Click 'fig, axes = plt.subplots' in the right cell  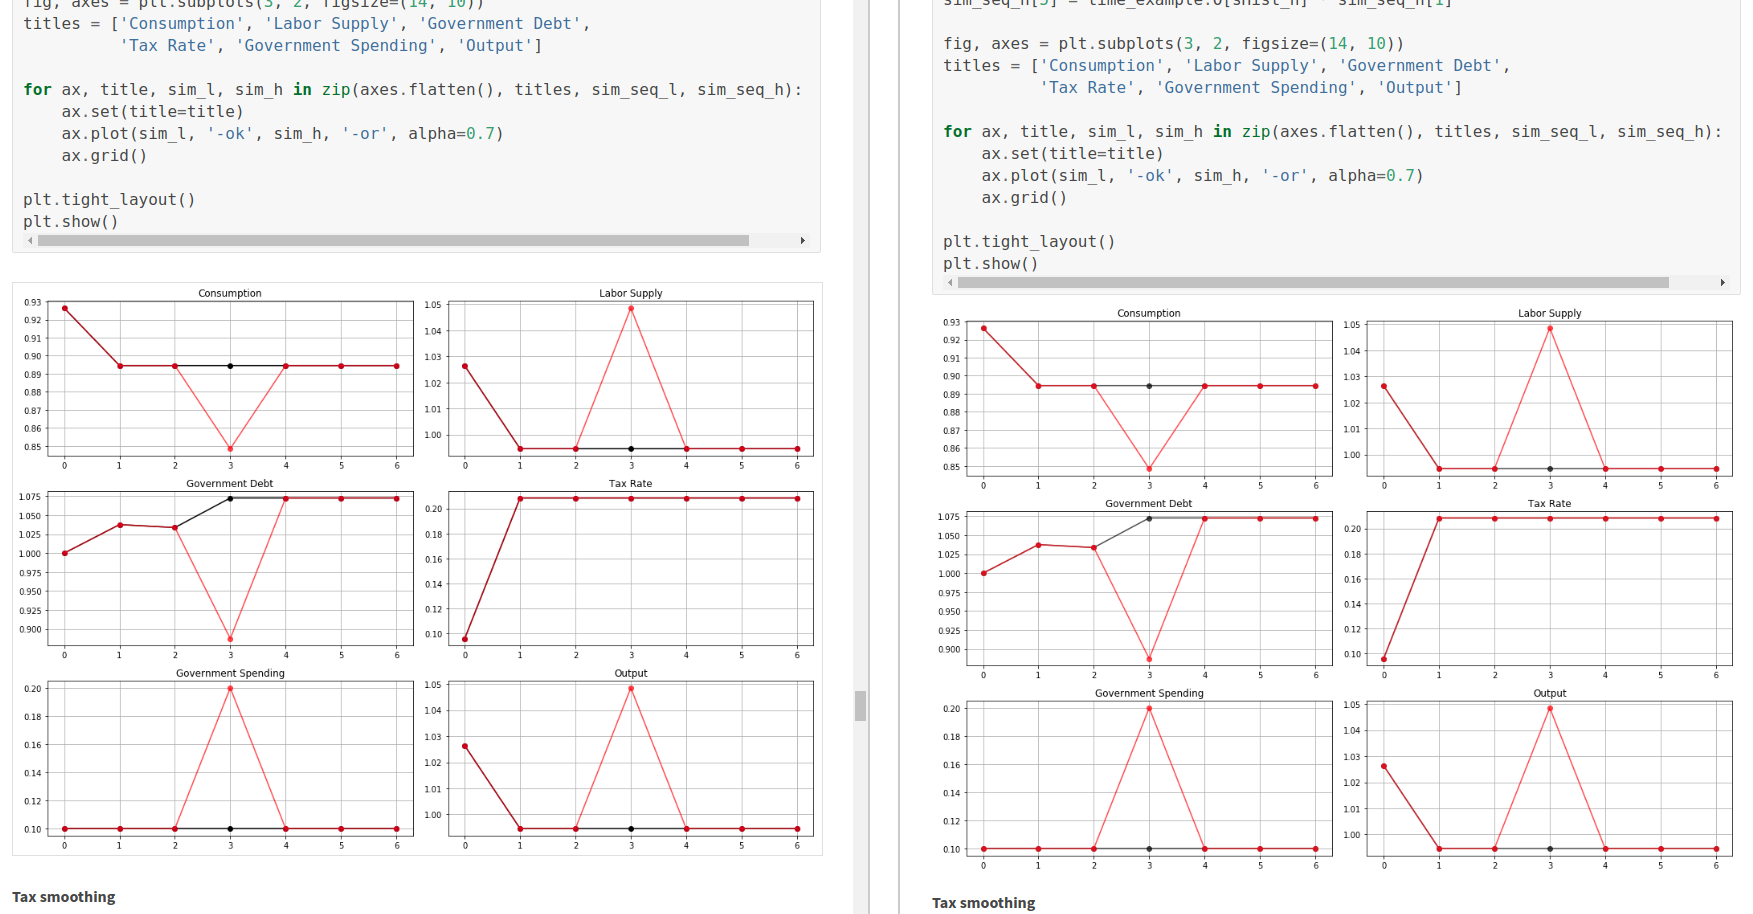click(1174, 44)
